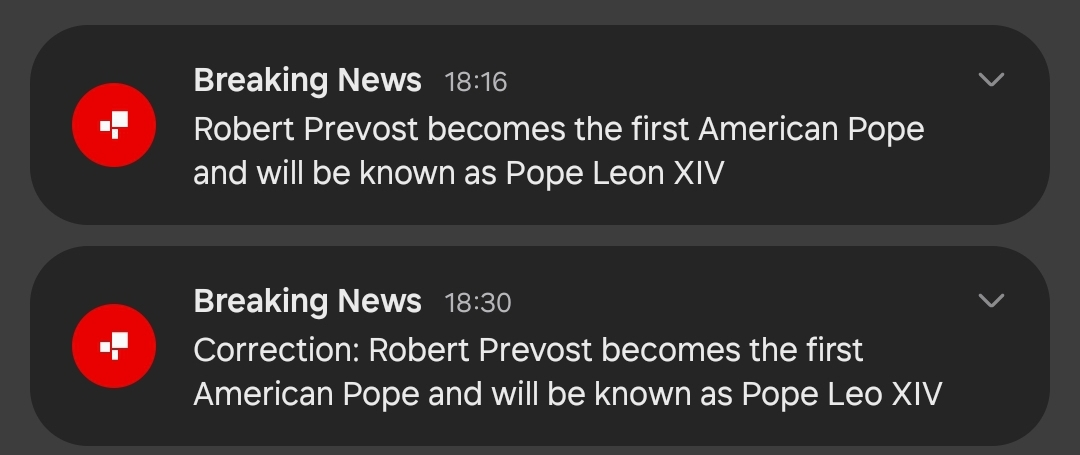Screen dimensions: 1080x455
Task: Expand the 18:30 Correction notification chevron
Action: 991,301
